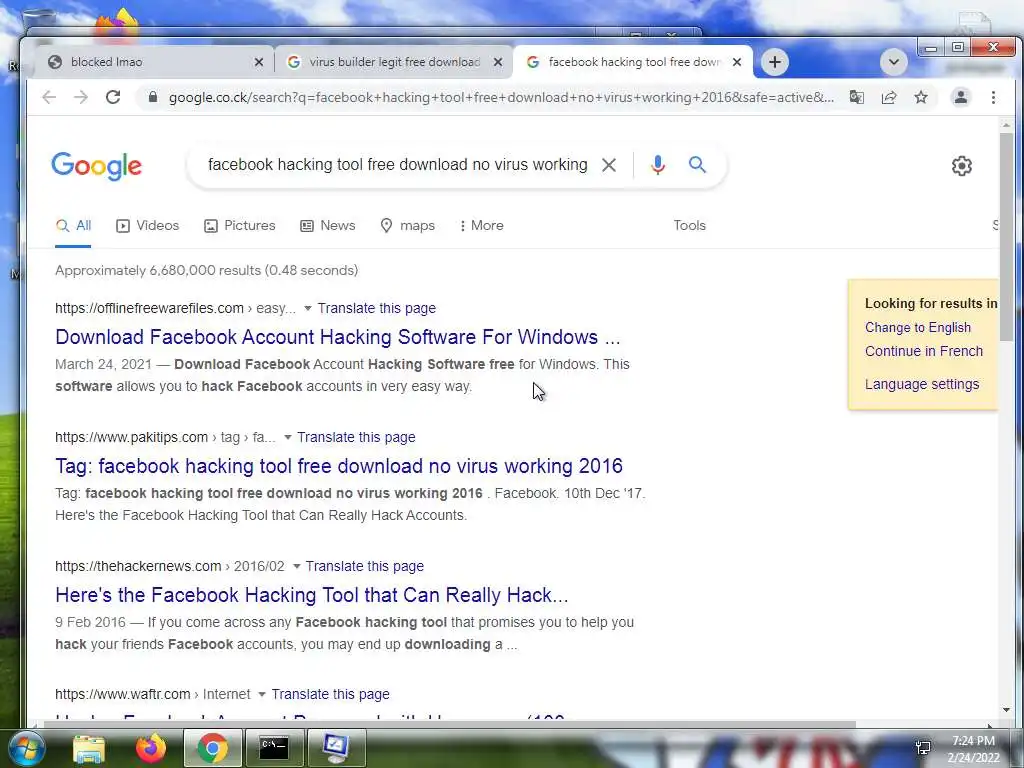Select the maps results tab
Screen dimensions: 1024x768
pyautogui.click(x=408, y=226)
